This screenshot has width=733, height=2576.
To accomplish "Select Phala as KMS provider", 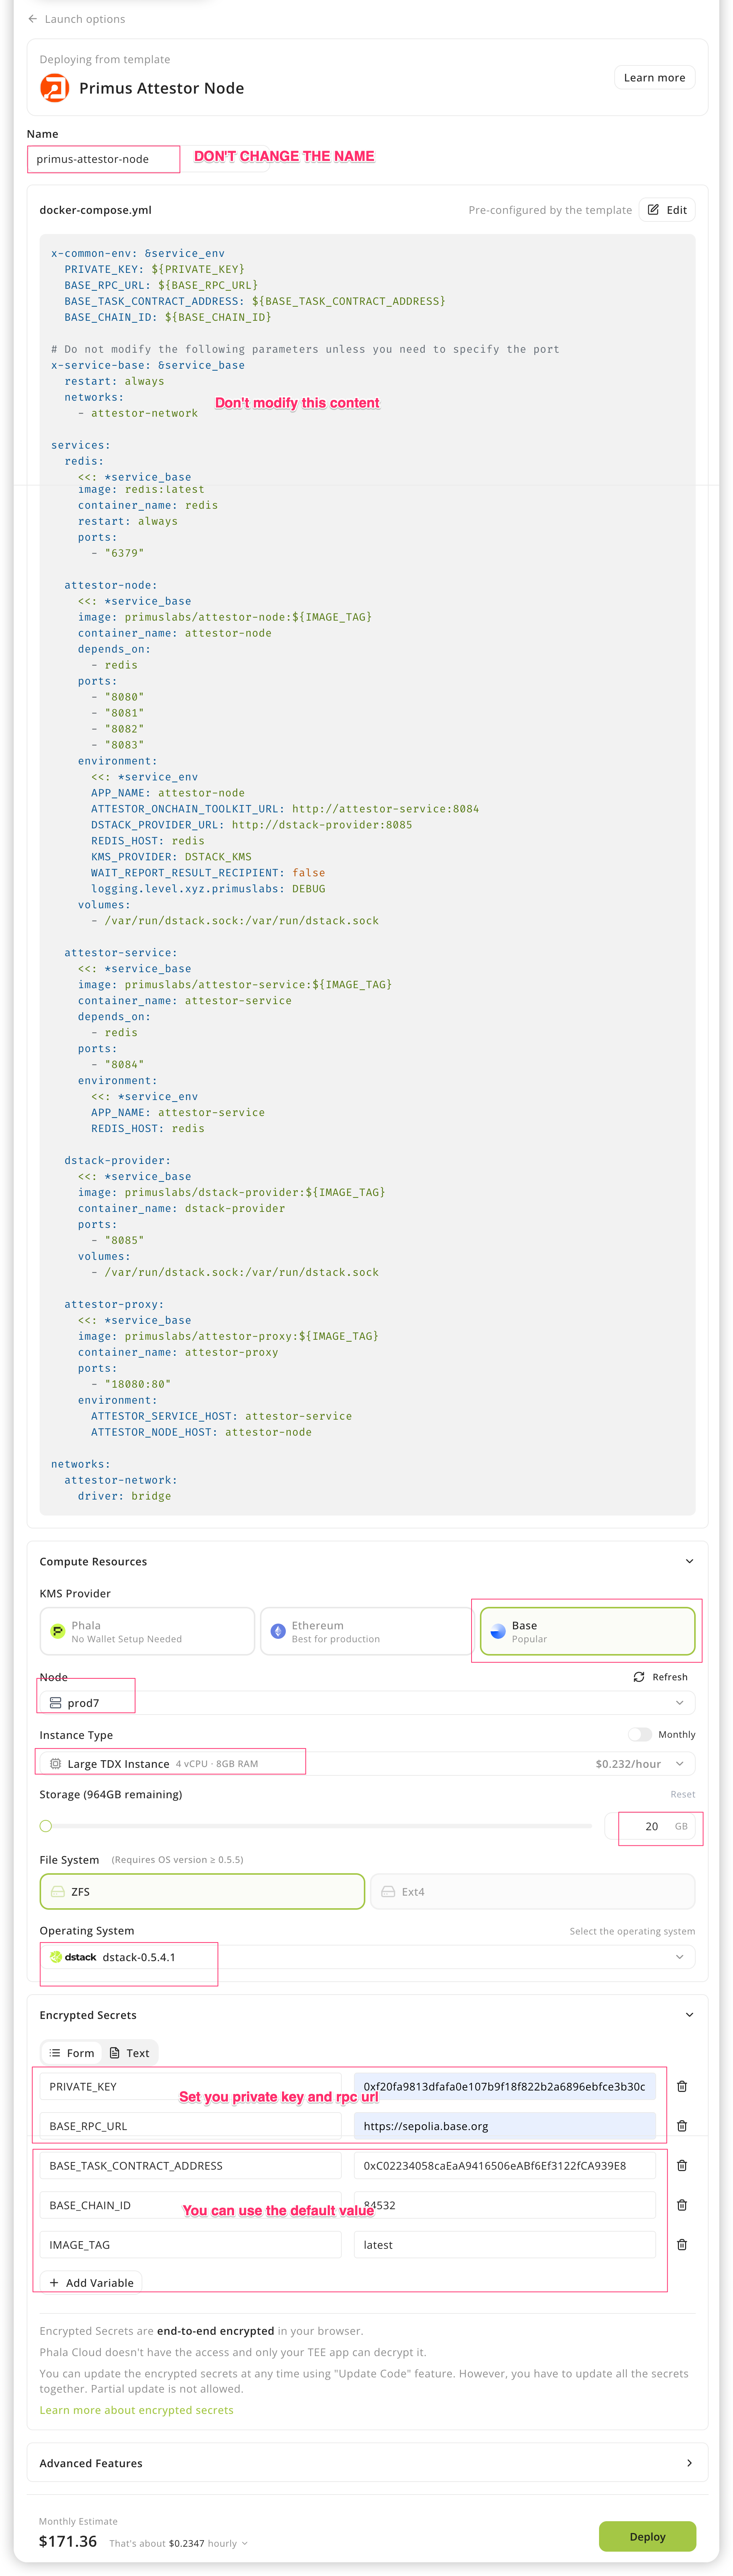I will tap(147, 1631).
